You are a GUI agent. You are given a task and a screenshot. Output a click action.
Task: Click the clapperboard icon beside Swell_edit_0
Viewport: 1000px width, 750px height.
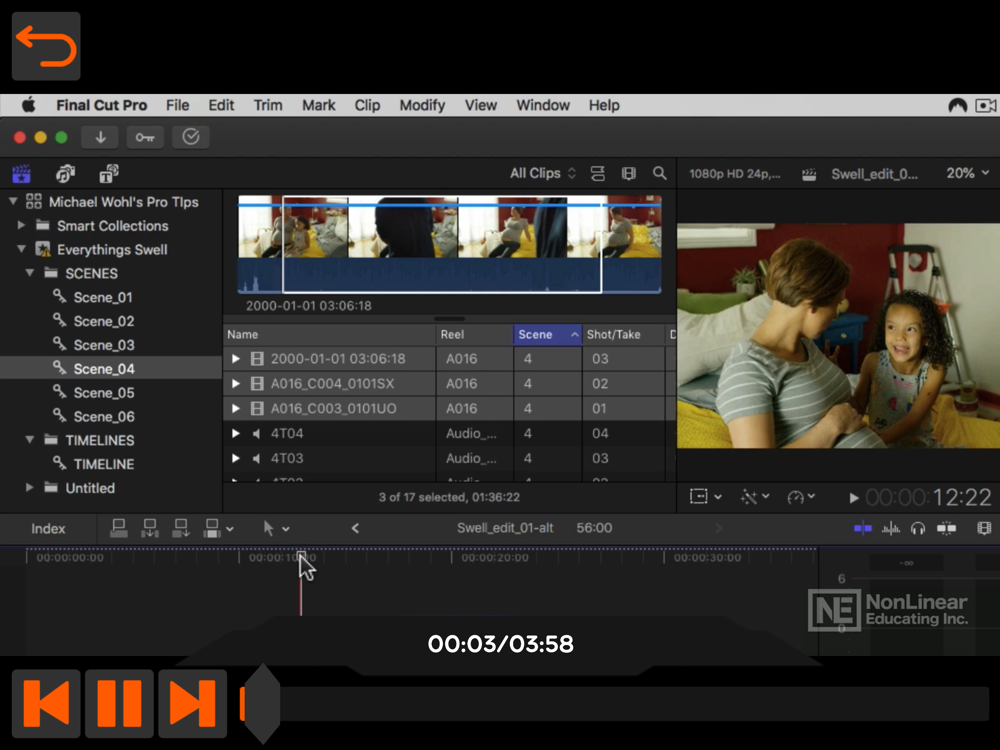click(809, 174)
